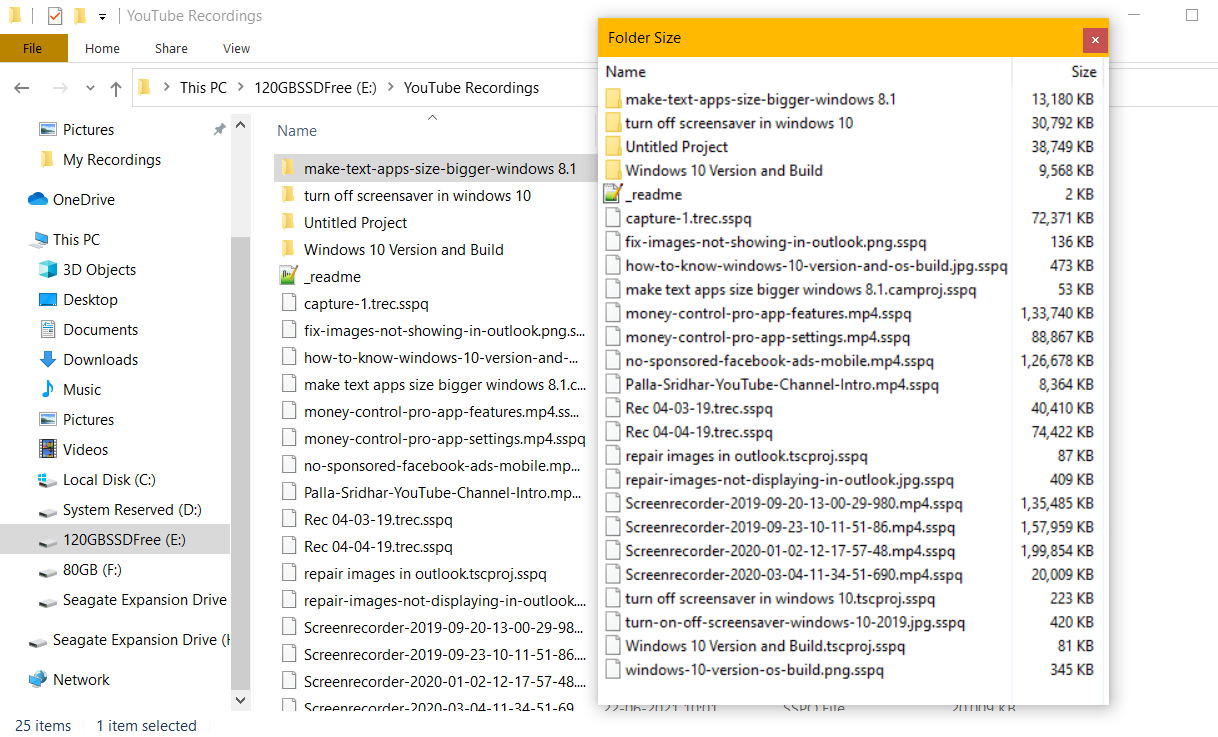
Task: Click navigation pane scrollbar up arrow
Action: click(240, 126)
